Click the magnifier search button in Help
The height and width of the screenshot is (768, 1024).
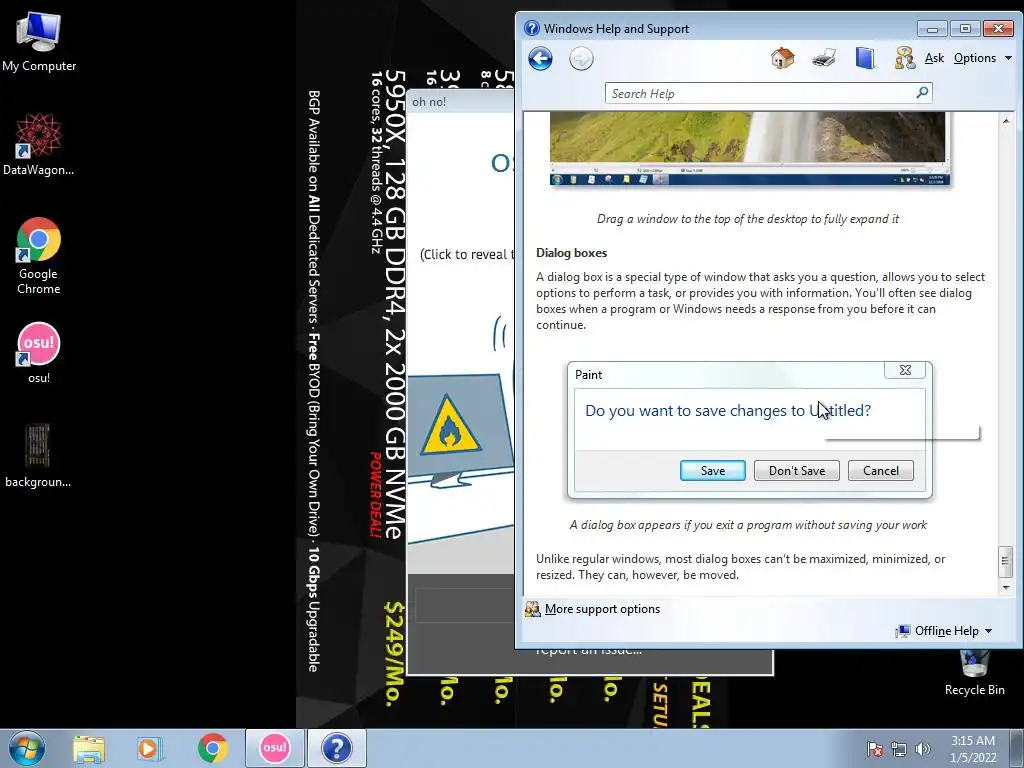click(x=922, y=93)
